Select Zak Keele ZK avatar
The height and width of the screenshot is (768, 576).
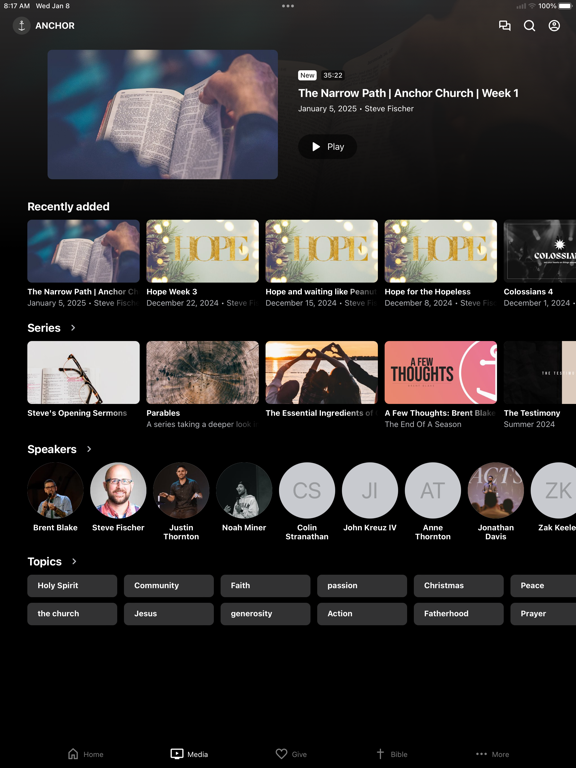[553, 490]
